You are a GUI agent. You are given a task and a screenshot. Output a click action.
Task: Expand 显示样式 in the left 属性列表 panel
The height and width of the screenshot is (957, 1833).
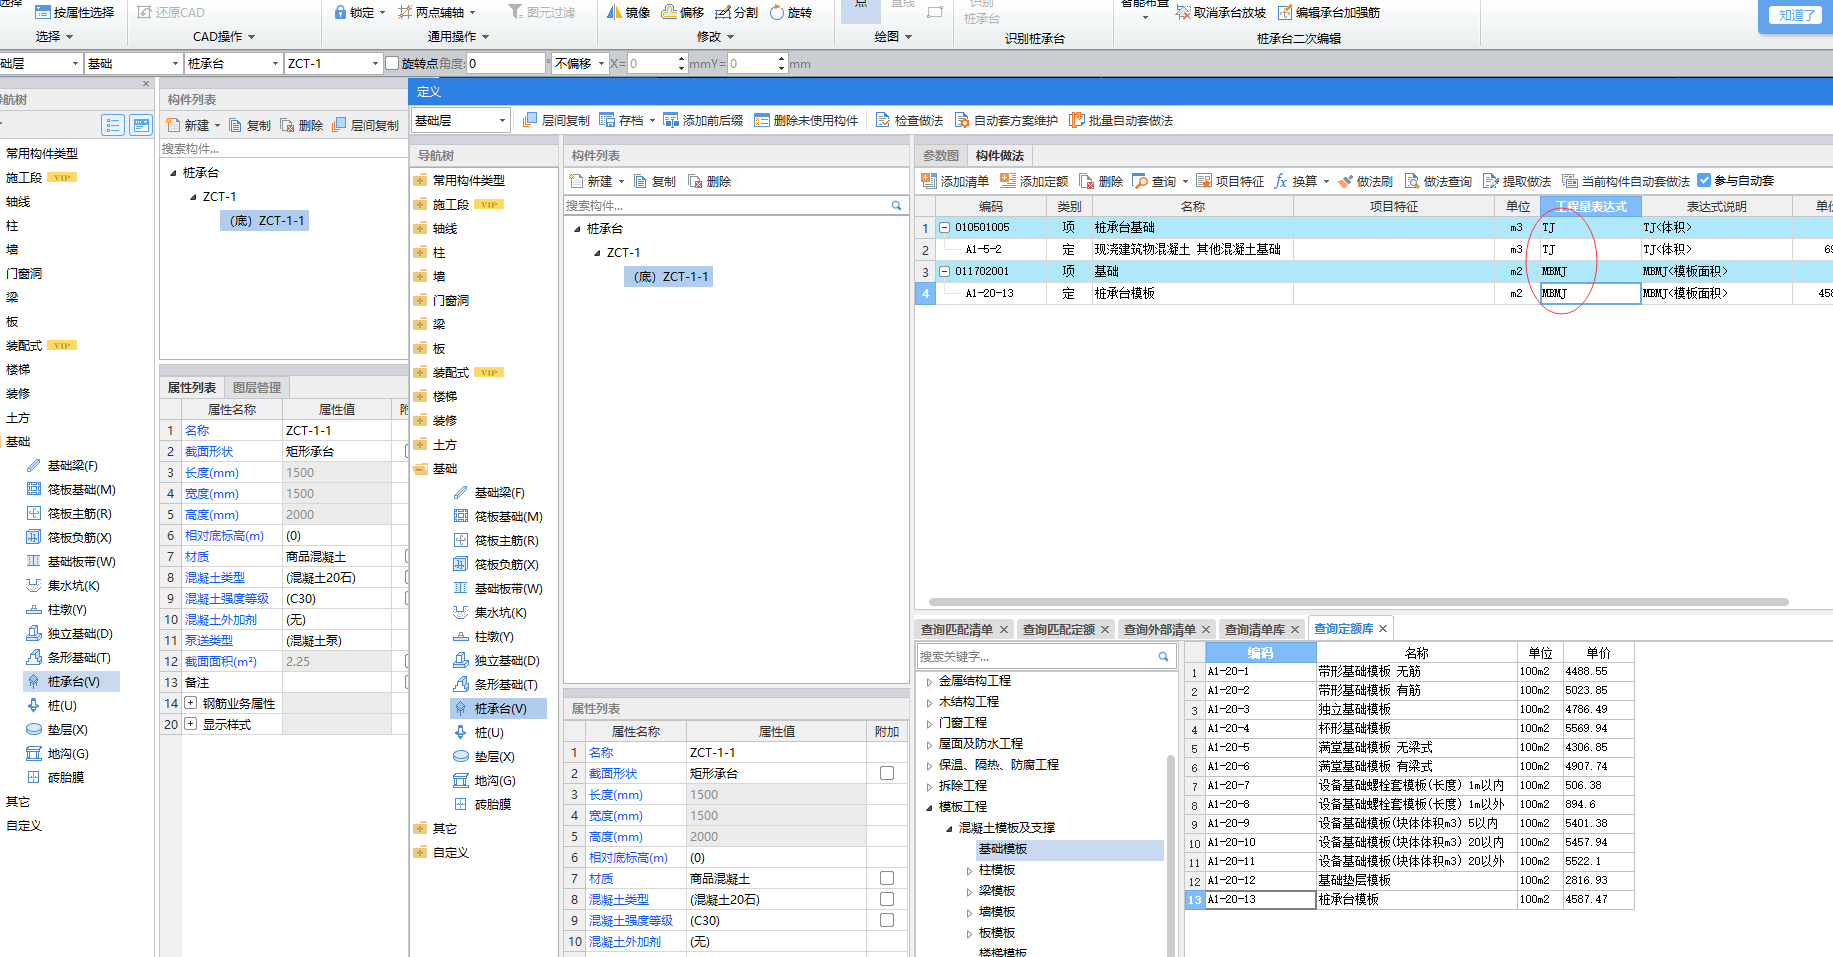[x=190, y=724]
